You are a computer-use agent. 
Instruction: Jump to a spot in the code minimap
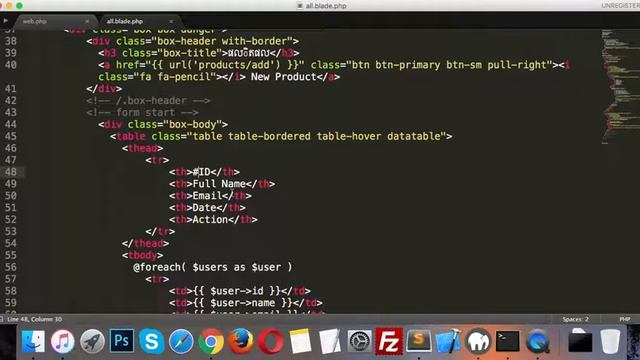coord(620,87)
